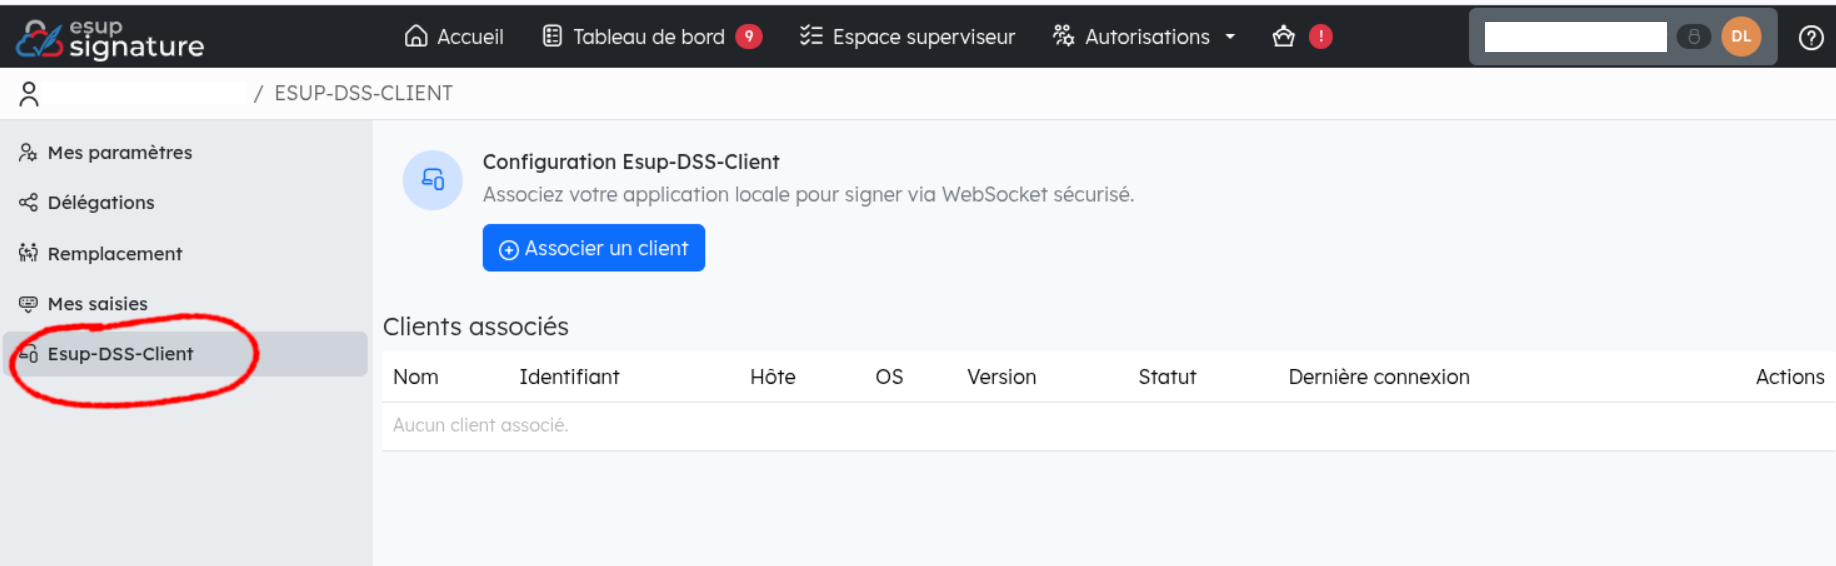Click the search input in the top bar
This screenshot has height=566, width=1836.
point(1575,37)
